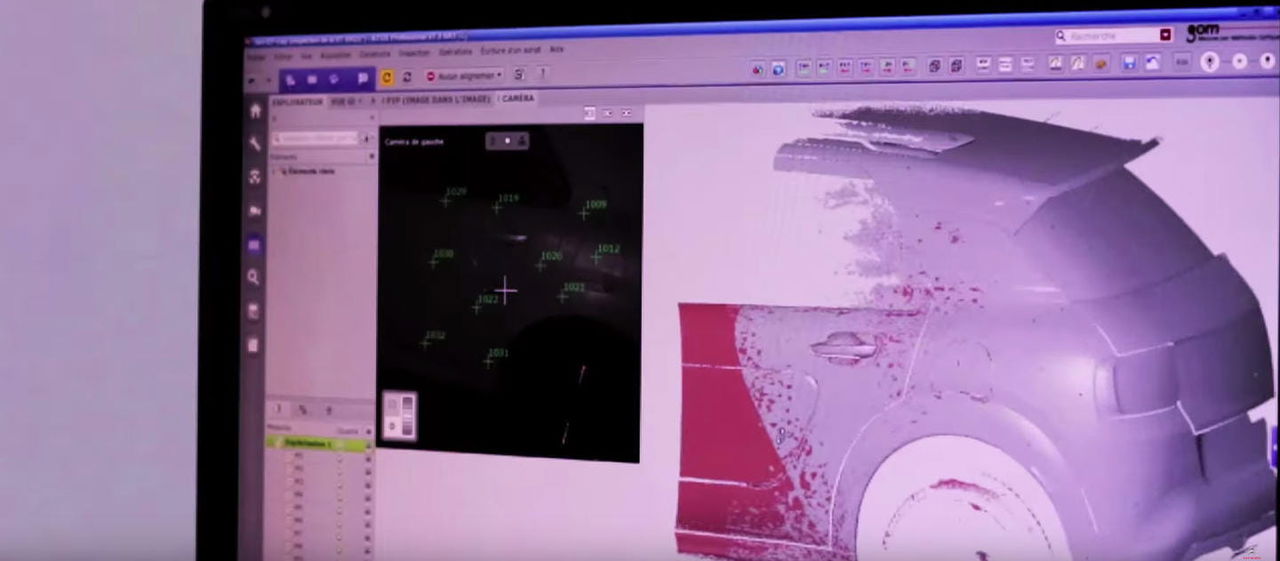Open the Aucun alignement dropdown
The image size is (1280, 561).
point(464,76)
